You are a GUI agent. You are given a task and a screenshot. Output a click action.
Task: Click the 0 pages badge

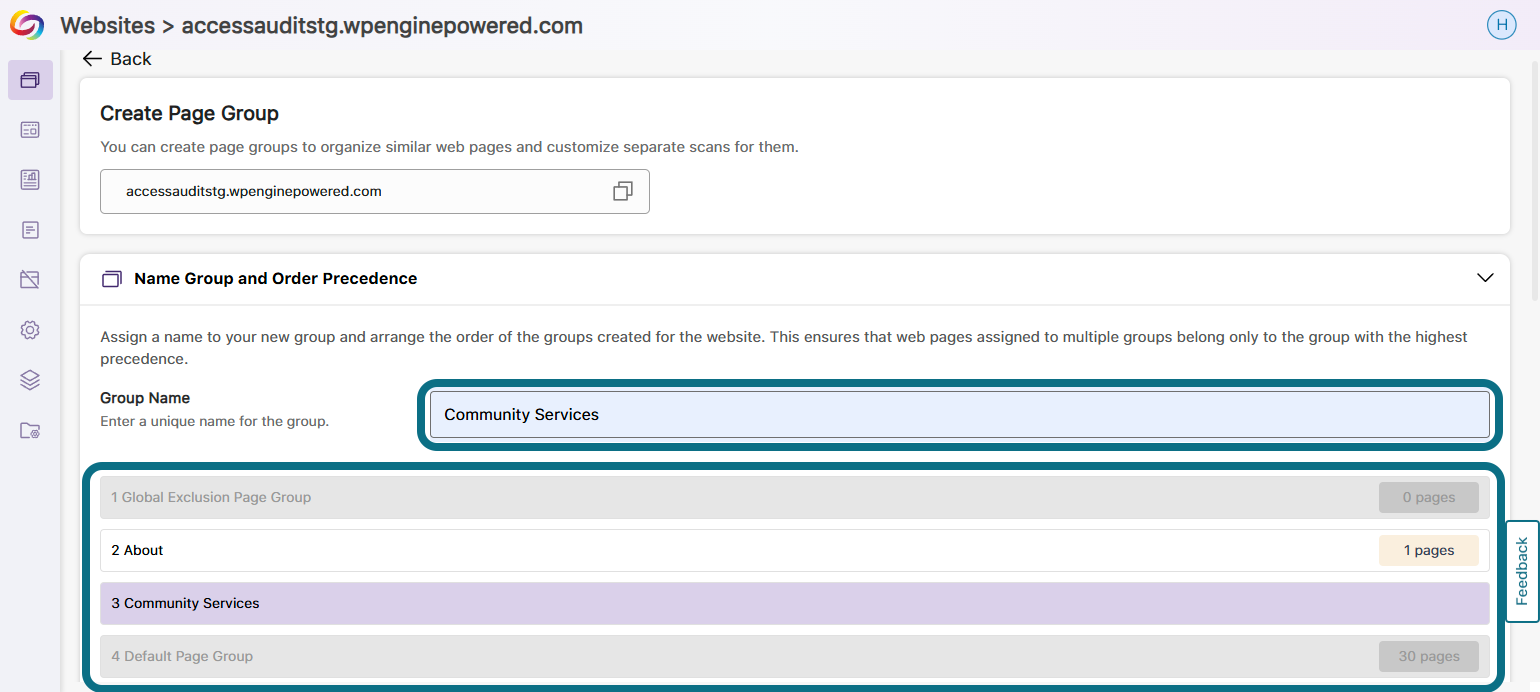(1428, 497)
